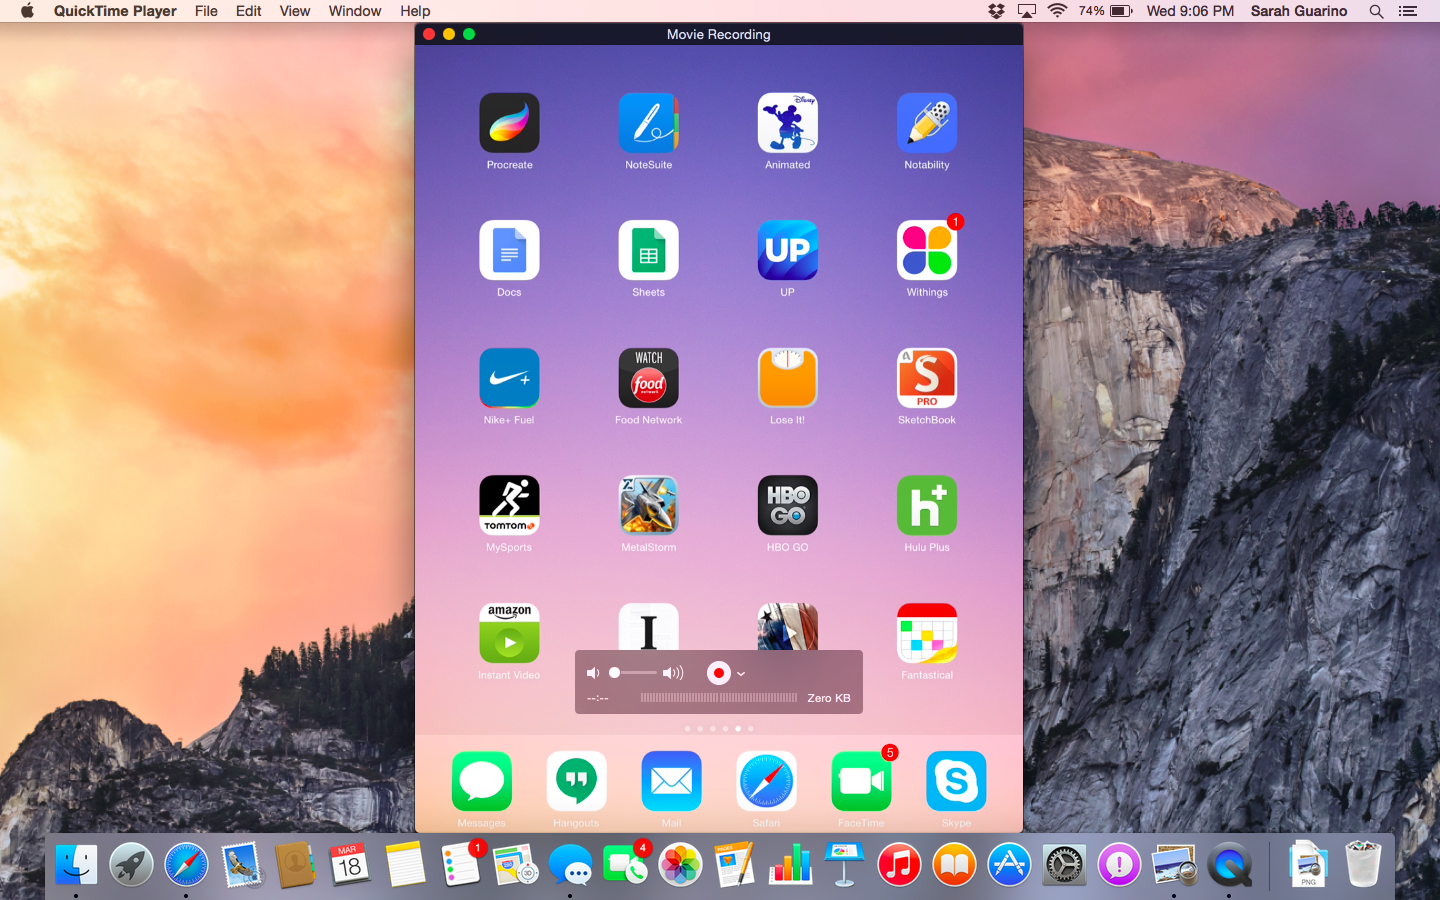Launch Photos from the Mac Dock
The width and height of the screenshot is (1440, 900).
click(680, 864)
